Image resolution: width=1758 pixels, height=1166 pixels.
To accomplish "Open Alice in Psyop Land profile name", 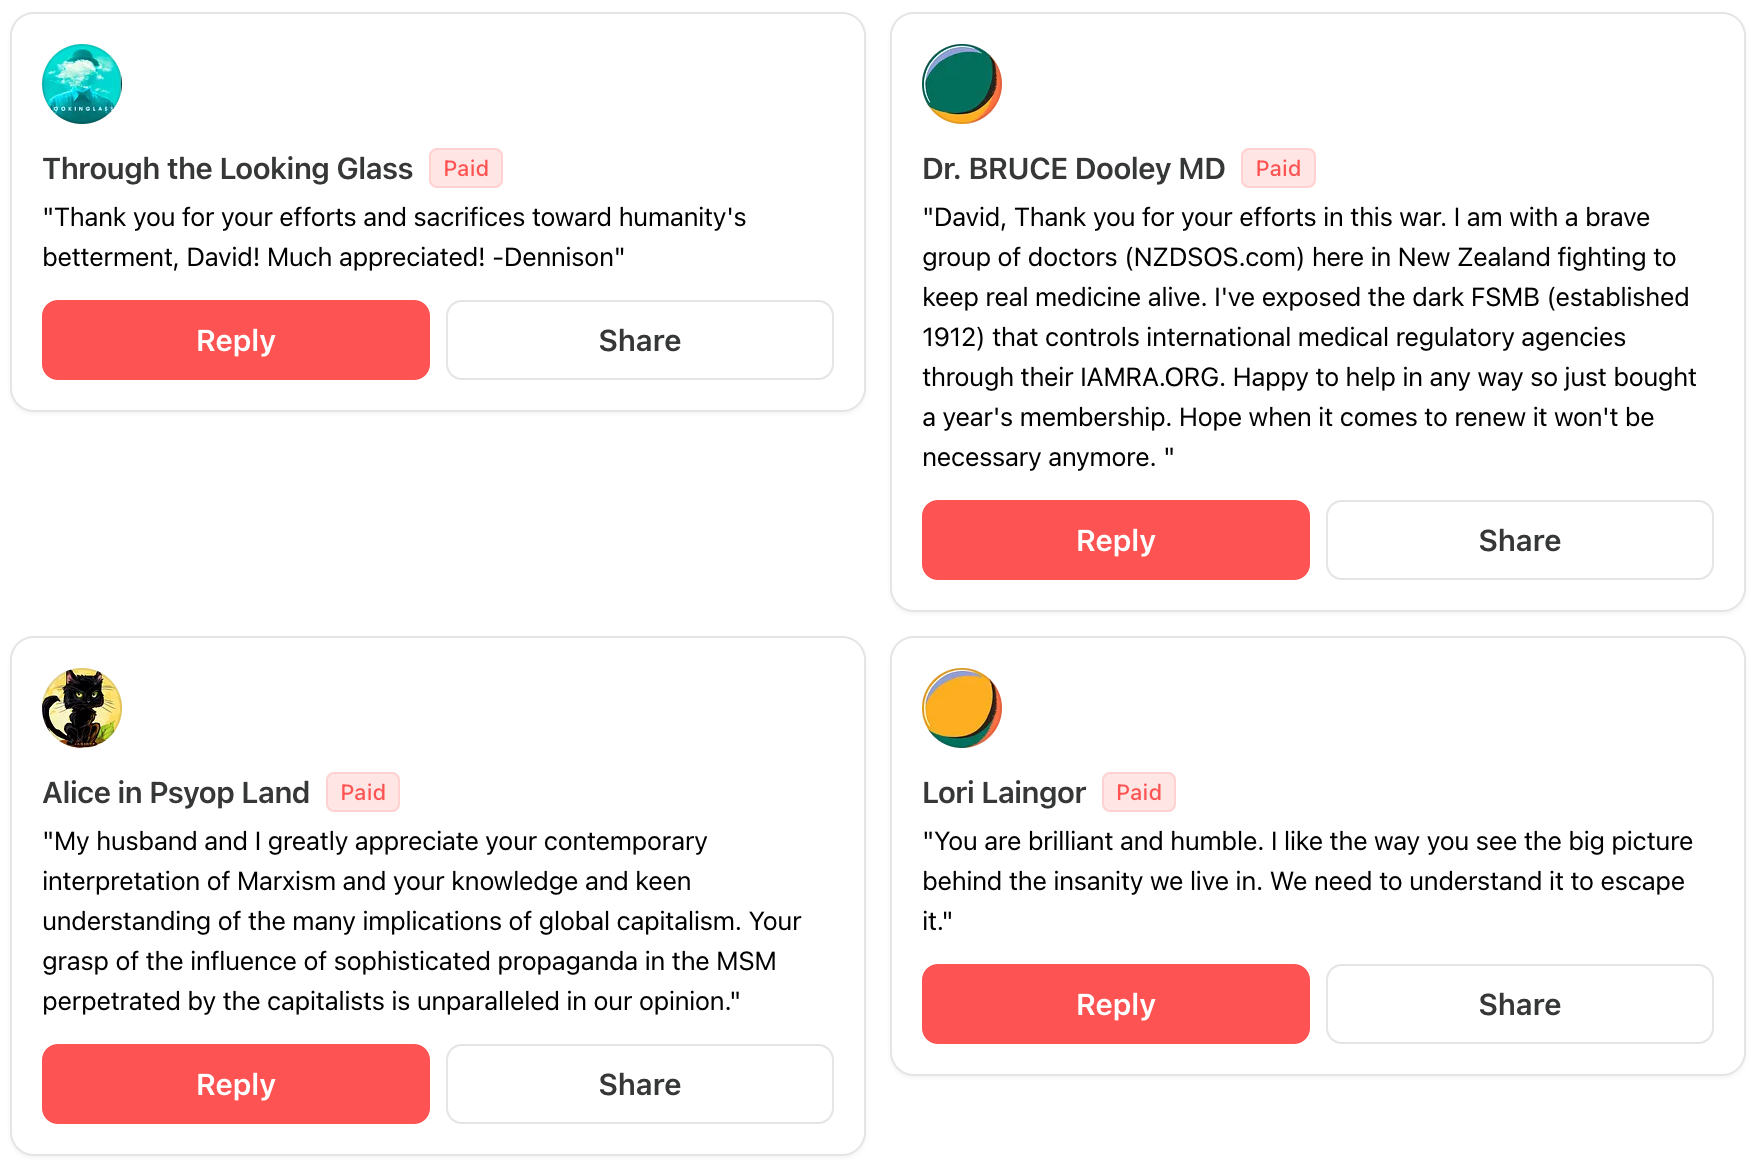I will (176, 793).
